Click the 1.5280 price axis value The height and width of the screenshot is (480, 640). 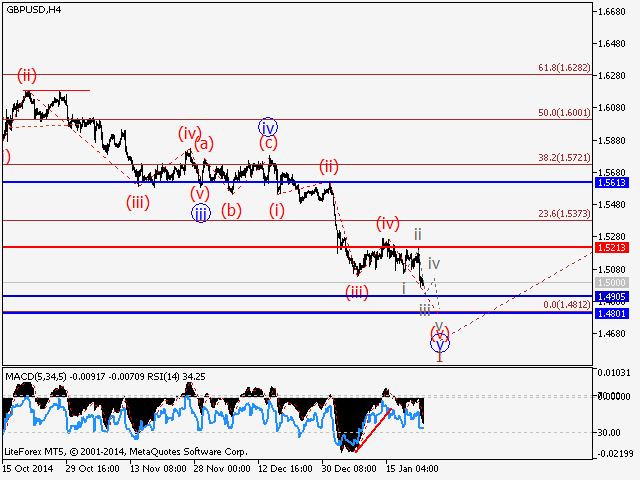[611, 237]
